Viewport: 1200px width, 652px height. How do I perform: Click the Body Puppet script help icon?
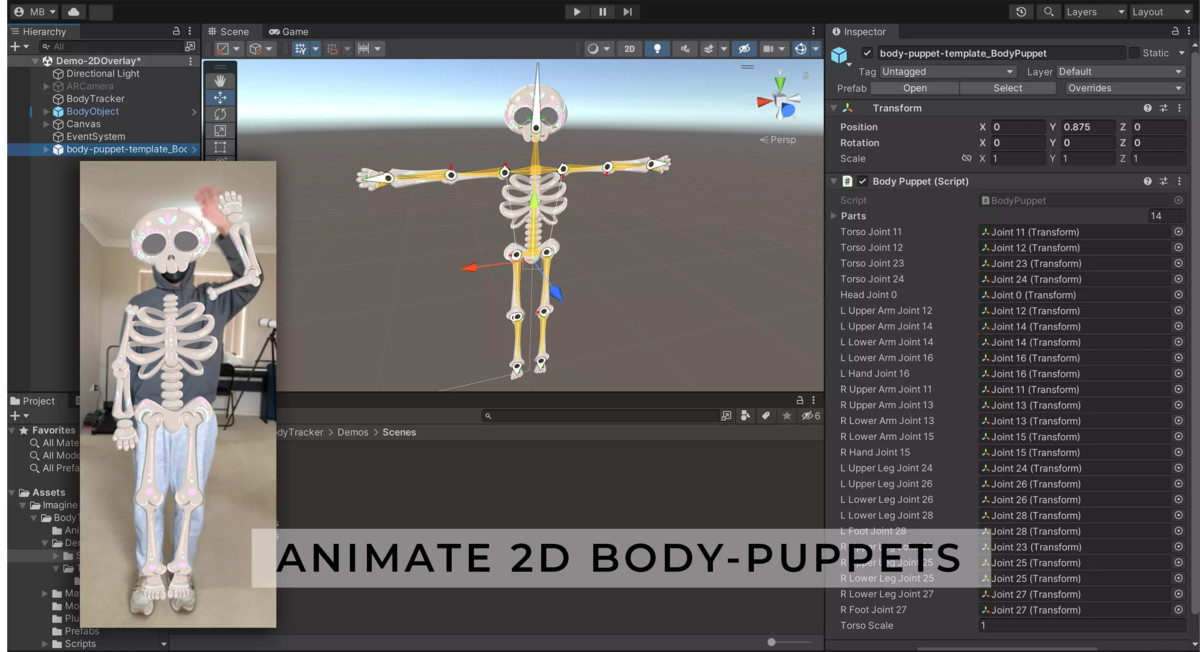pyautogui.click(x=1146, y=181)
